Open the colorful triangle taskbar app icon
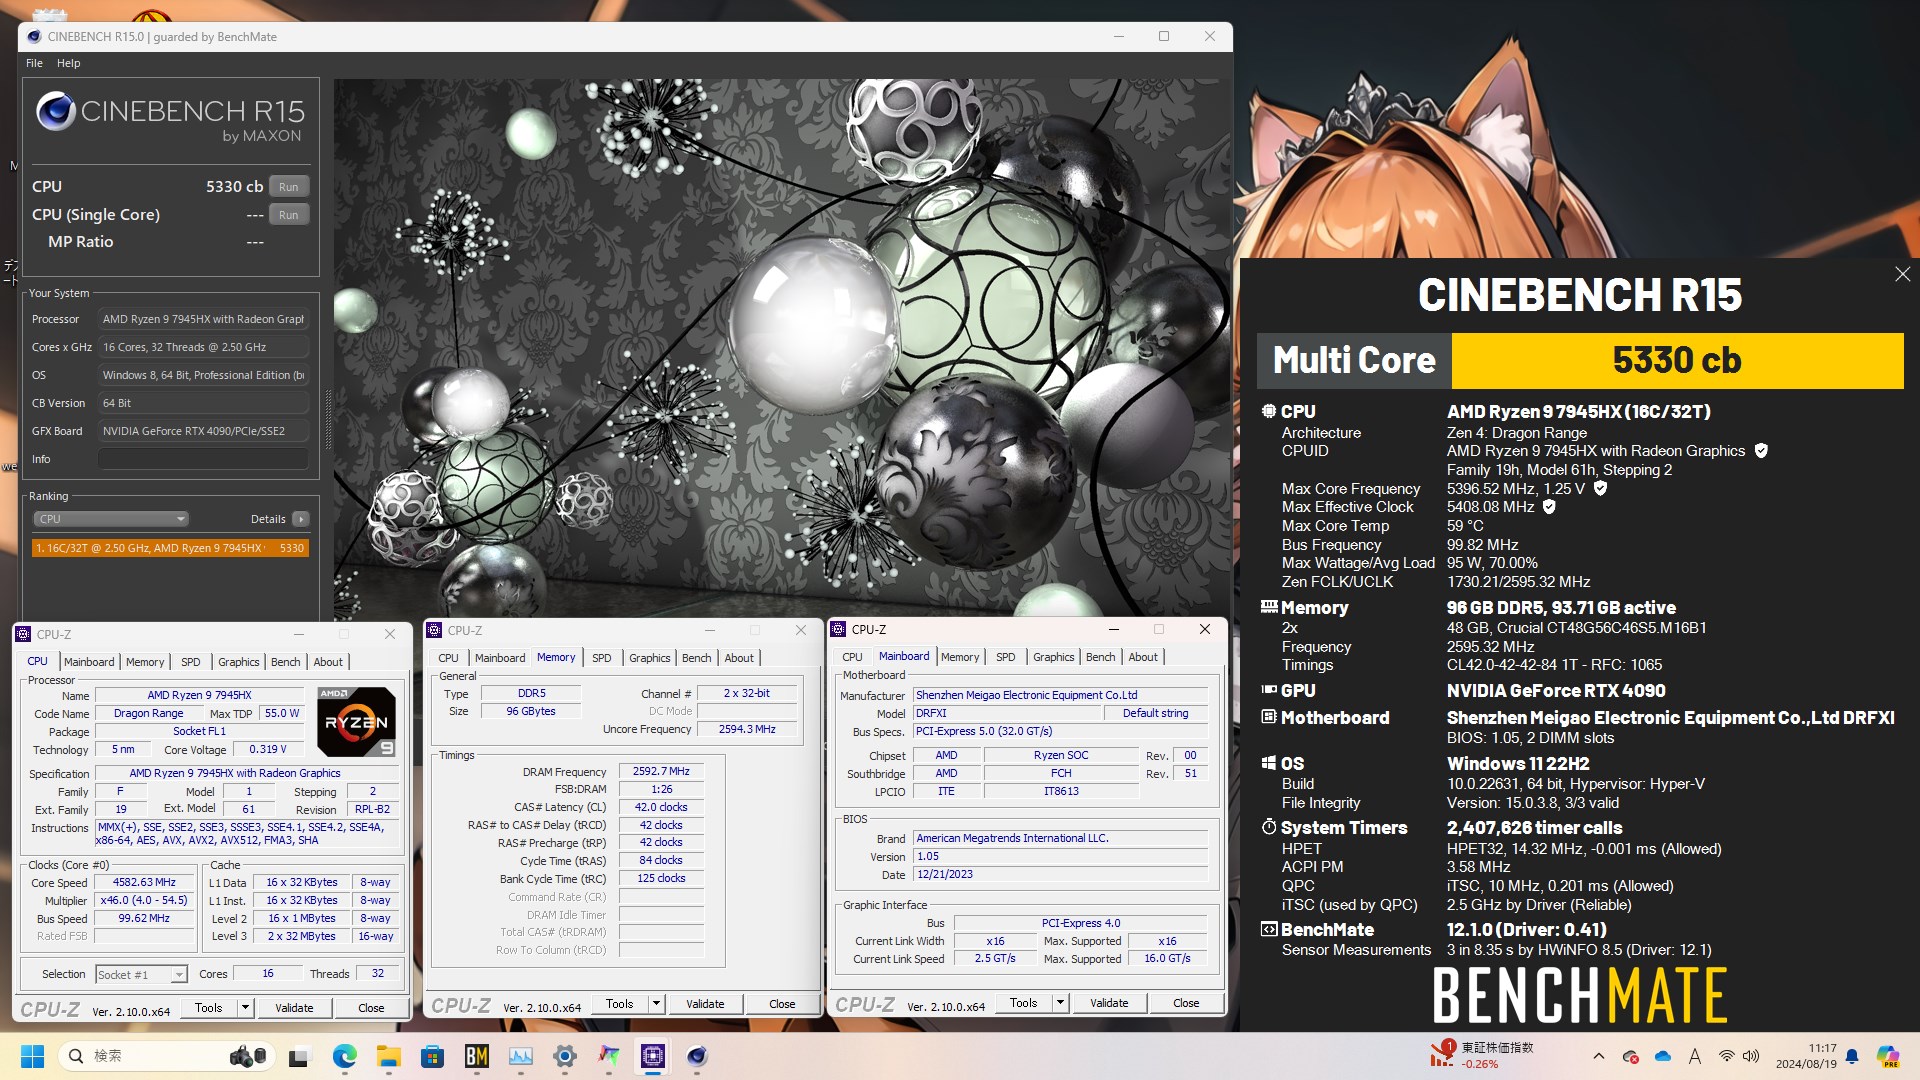1920x1080 pixels. [608, 1056]
